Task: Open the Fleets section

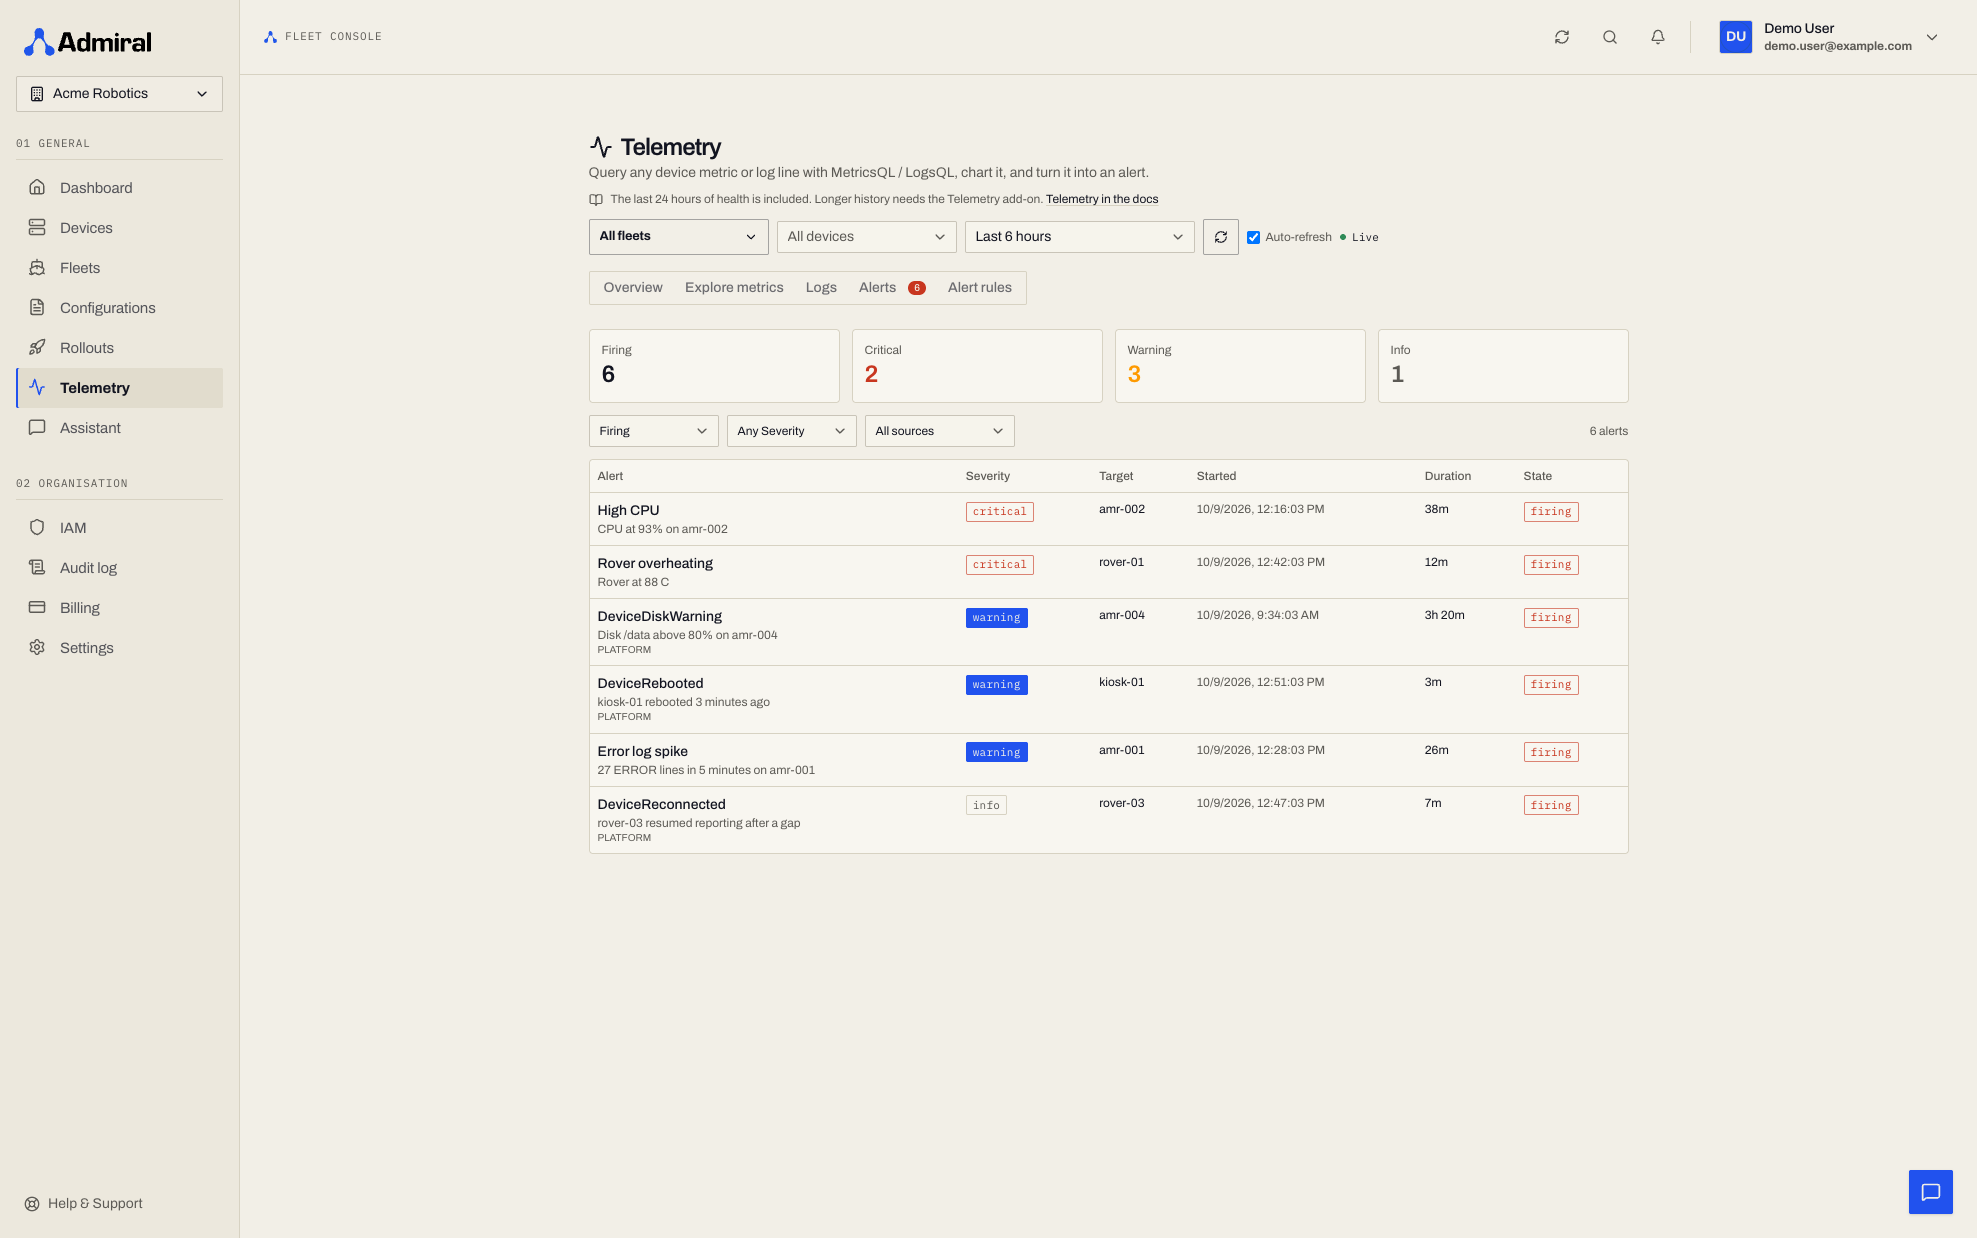Action: [x=119, y=268]
